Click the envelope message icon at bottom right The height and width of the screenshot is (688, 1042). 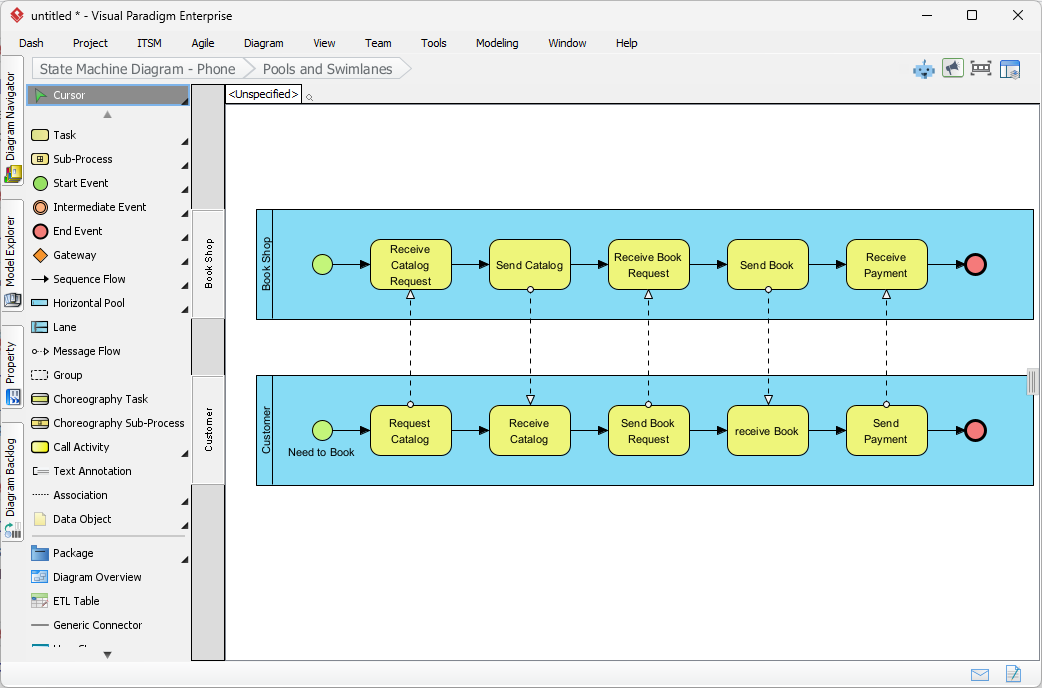(x=980, y=674)
